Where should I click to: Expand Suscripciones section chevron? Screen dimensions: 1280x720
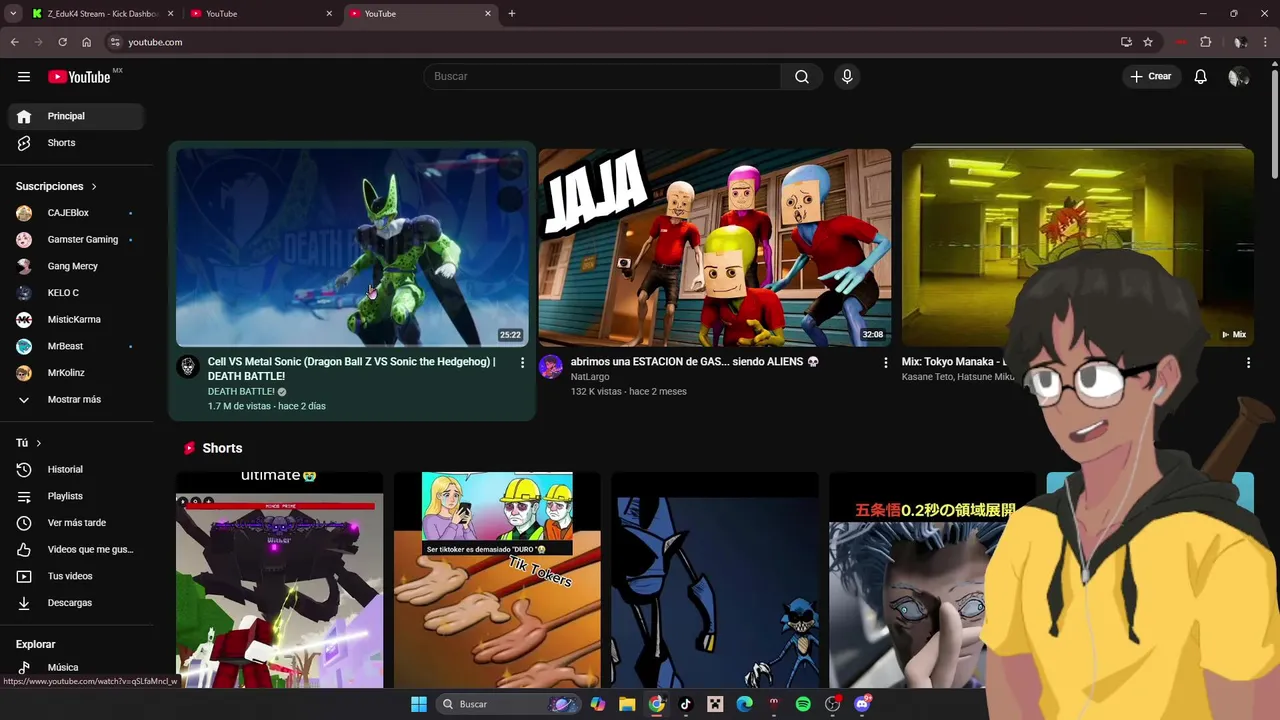point(94,187)
